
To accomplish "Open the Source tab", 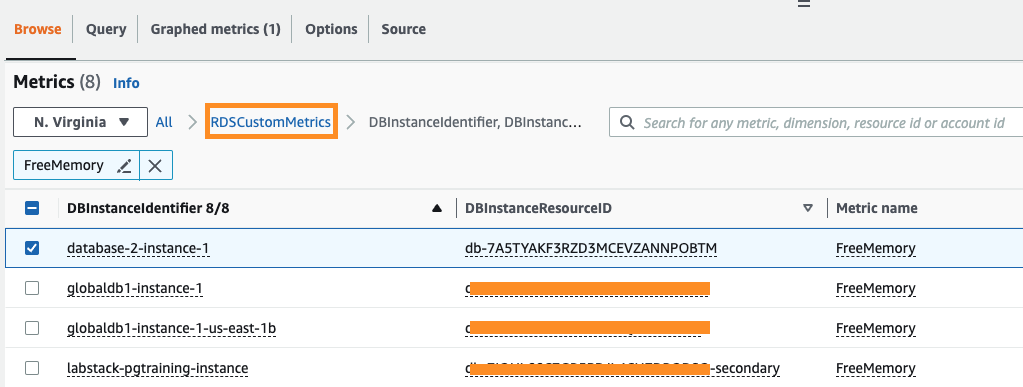I will coord(404,29).
